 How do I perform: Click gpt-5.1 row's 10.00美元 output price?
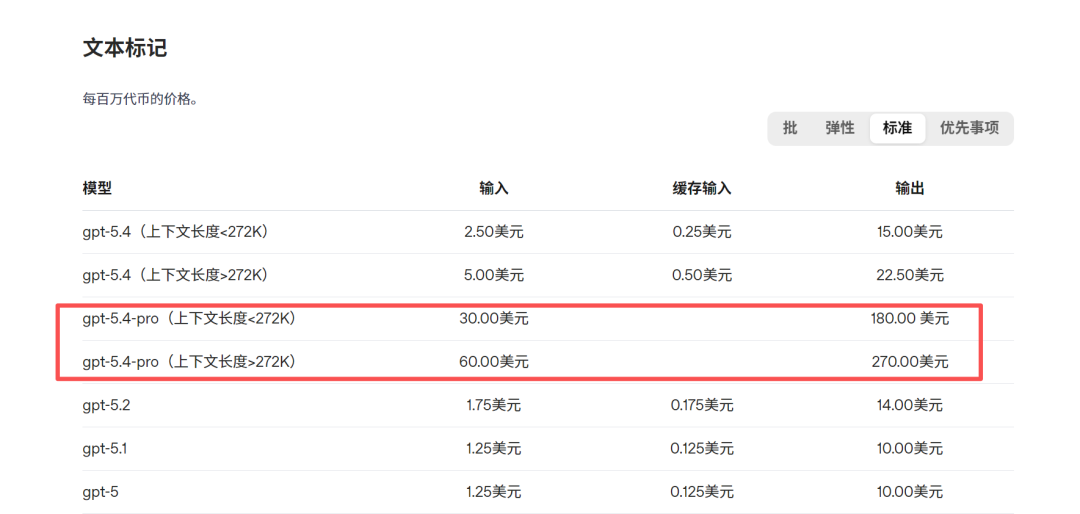910,449
